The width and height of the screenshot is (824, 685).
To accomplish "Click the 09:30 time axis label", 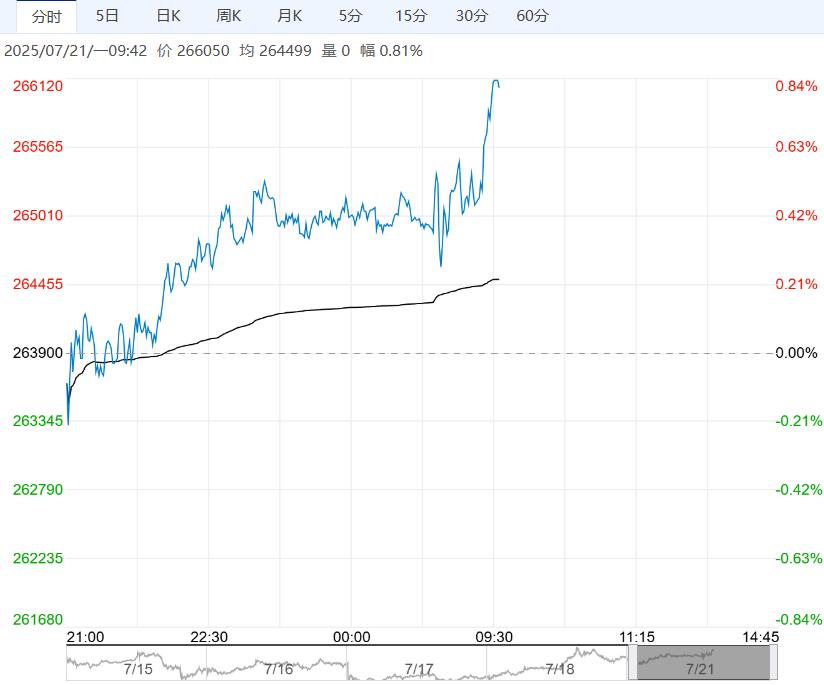I will pos(492,637).
